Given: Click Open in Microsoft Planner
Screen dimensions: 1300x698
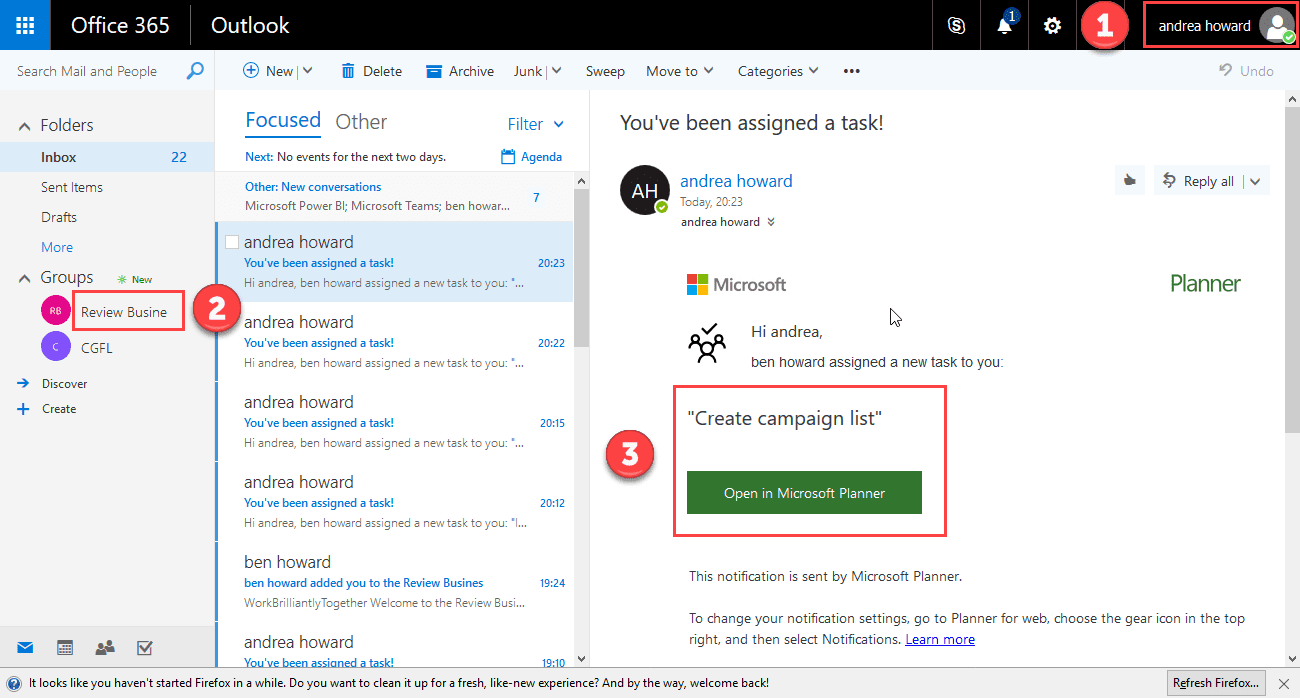Looking at the screenshot, I should point(804,493).
